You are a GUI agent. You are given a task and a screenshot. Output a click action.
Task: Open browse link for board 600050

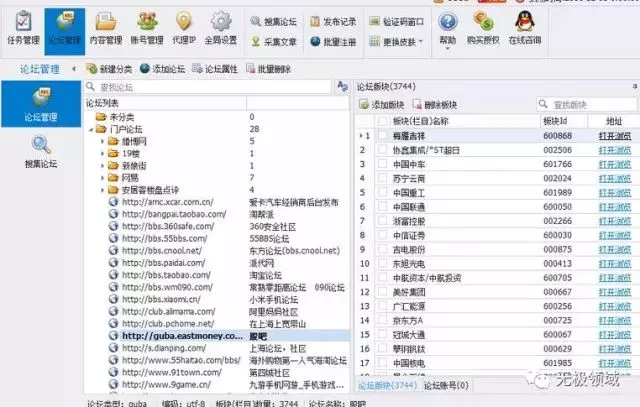point(615,207)
